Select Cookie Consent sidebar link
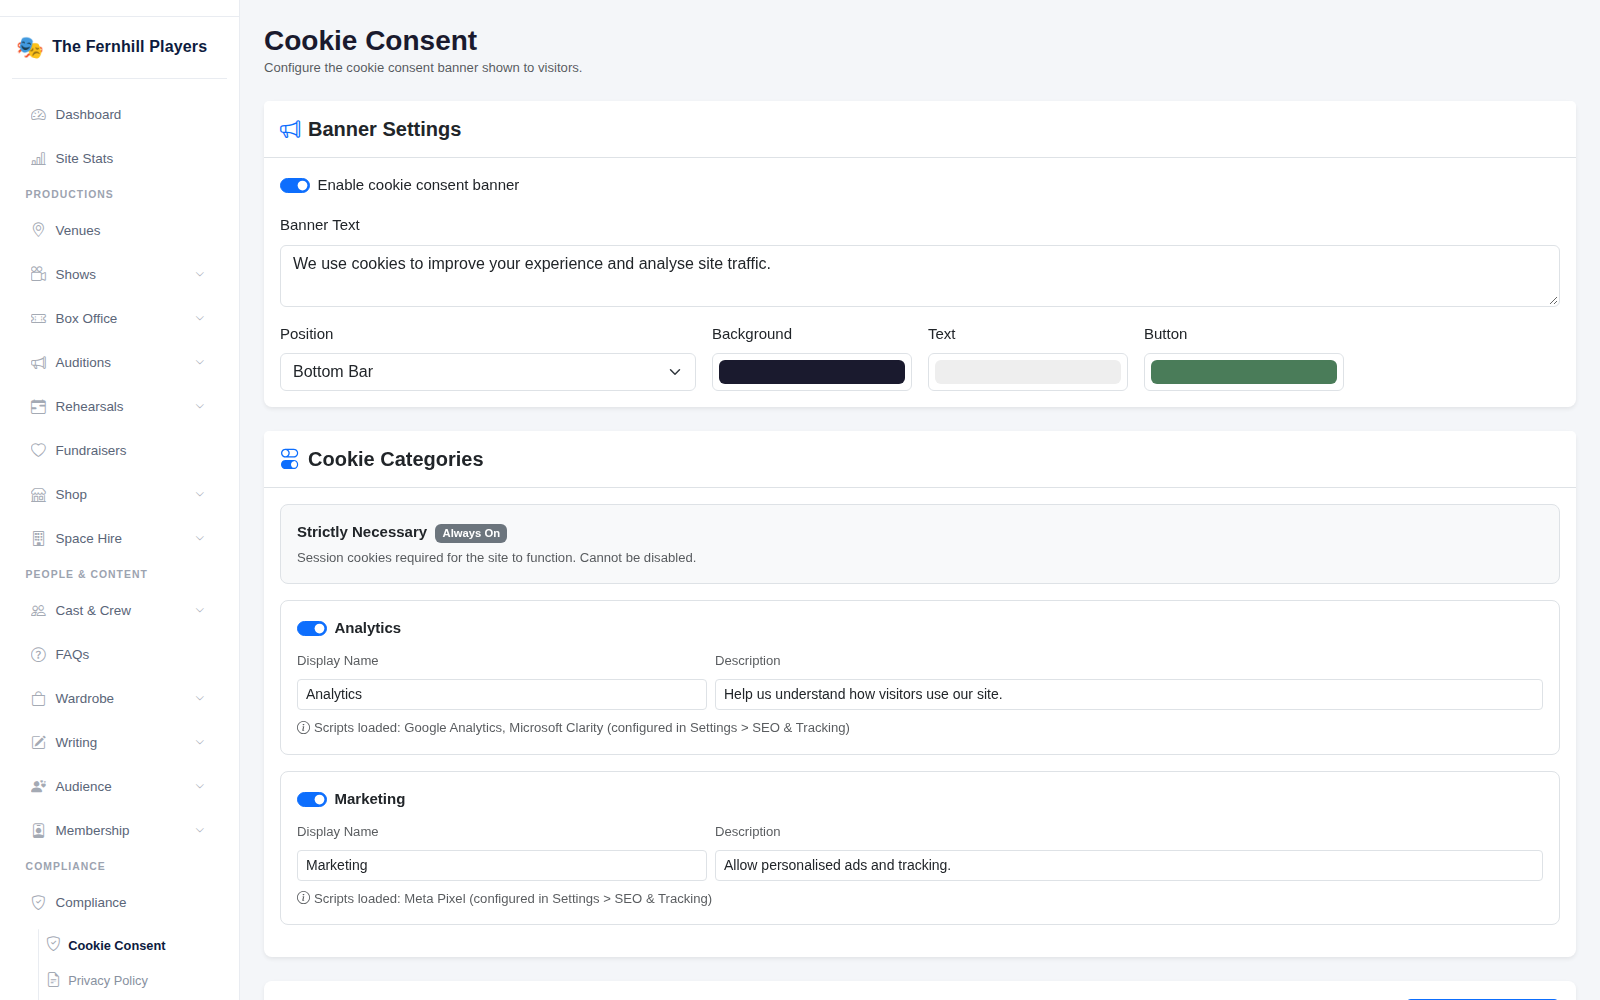Image resolution: width=1600 pixels, height=1000 pixels. pyautogui.click(x=117, y=946)
